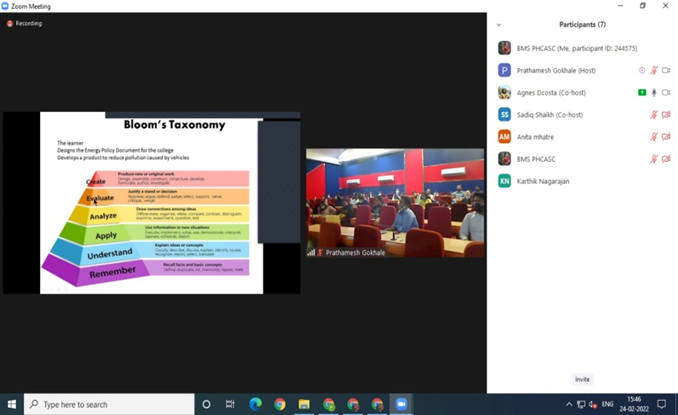Viewport: 678px width, 415px height.
Task: Click Agnes Dcosta's microphone icon
Action: tap(654, 92)
